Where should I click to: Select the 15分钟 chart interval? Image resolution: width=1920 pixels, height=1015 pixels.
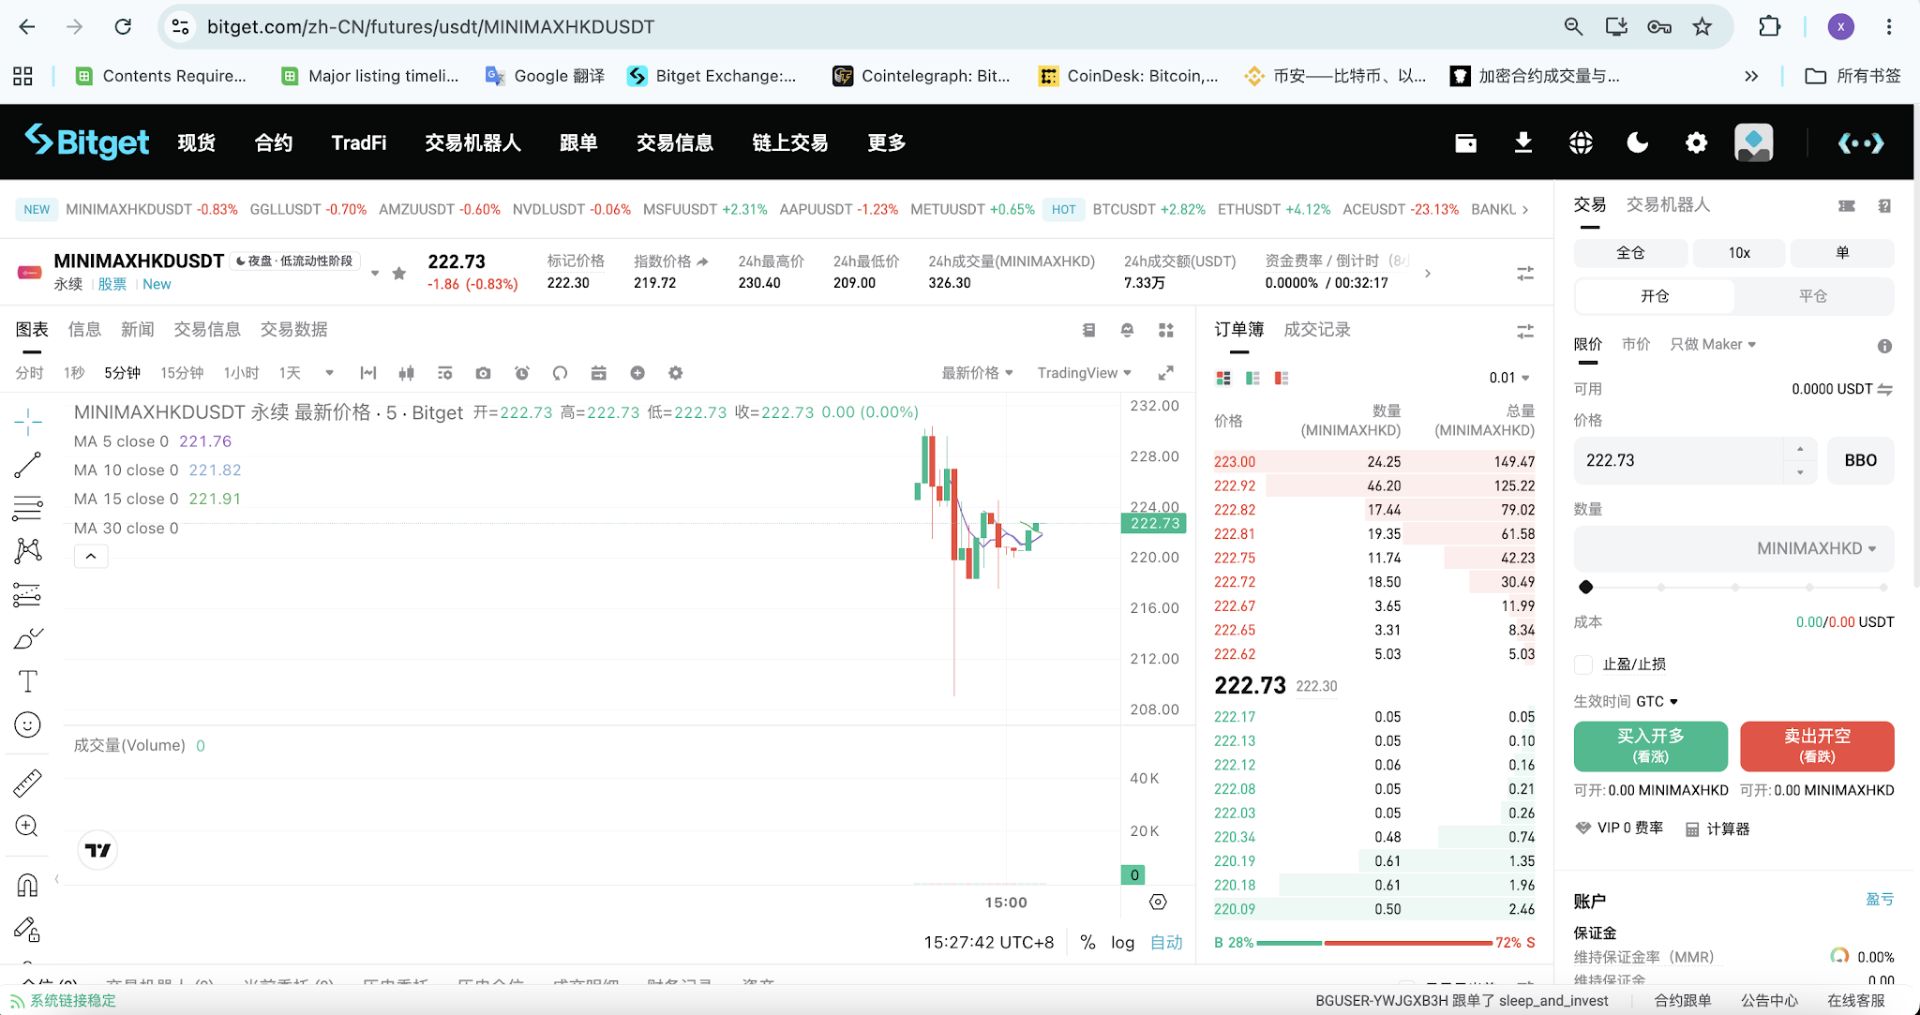point(182,373)
